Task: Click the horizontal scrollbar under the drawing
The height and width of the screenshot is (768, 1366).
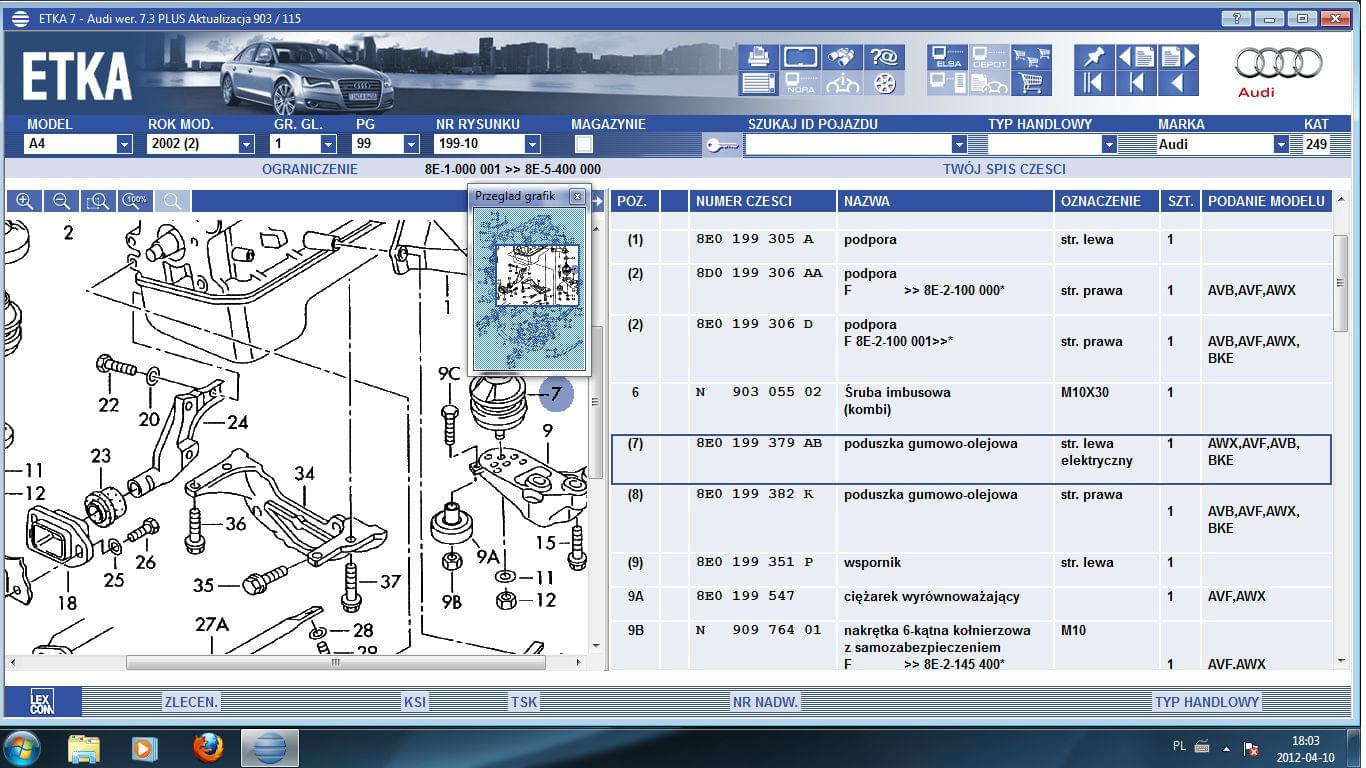Action: point(336,662)
